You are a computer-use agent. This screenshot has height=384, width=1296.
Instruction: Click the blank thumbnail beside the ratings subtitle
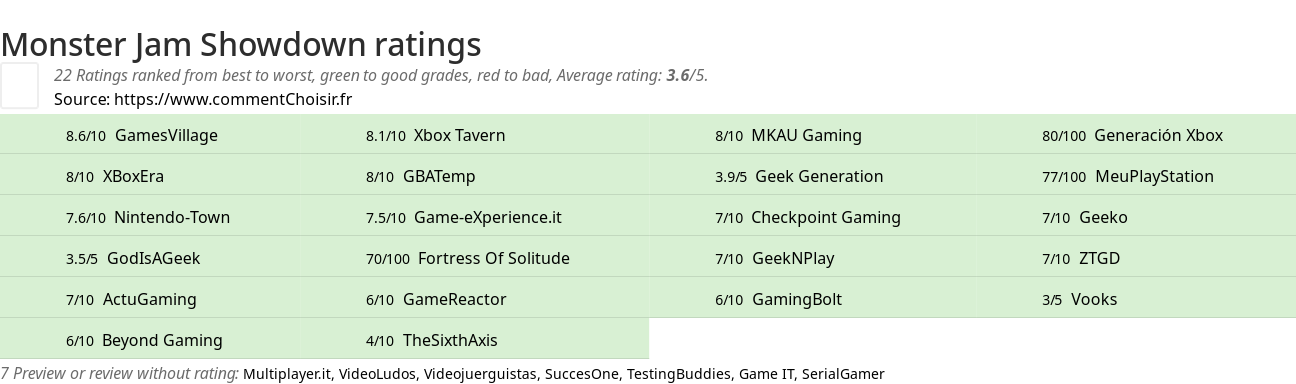19,85
